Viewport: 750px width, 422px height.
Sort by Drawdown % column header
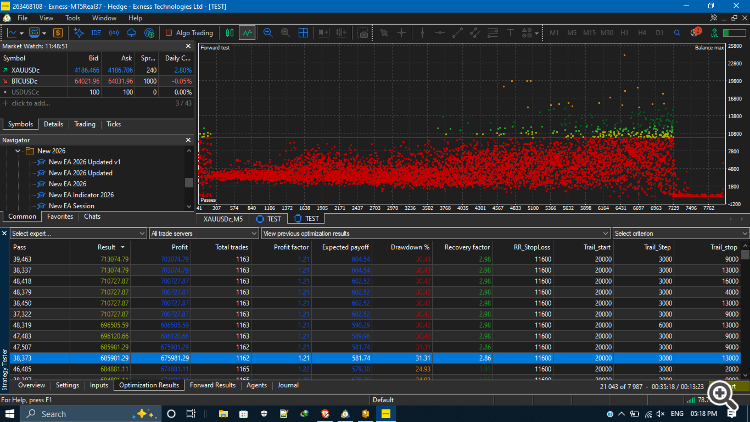point(410,247)
